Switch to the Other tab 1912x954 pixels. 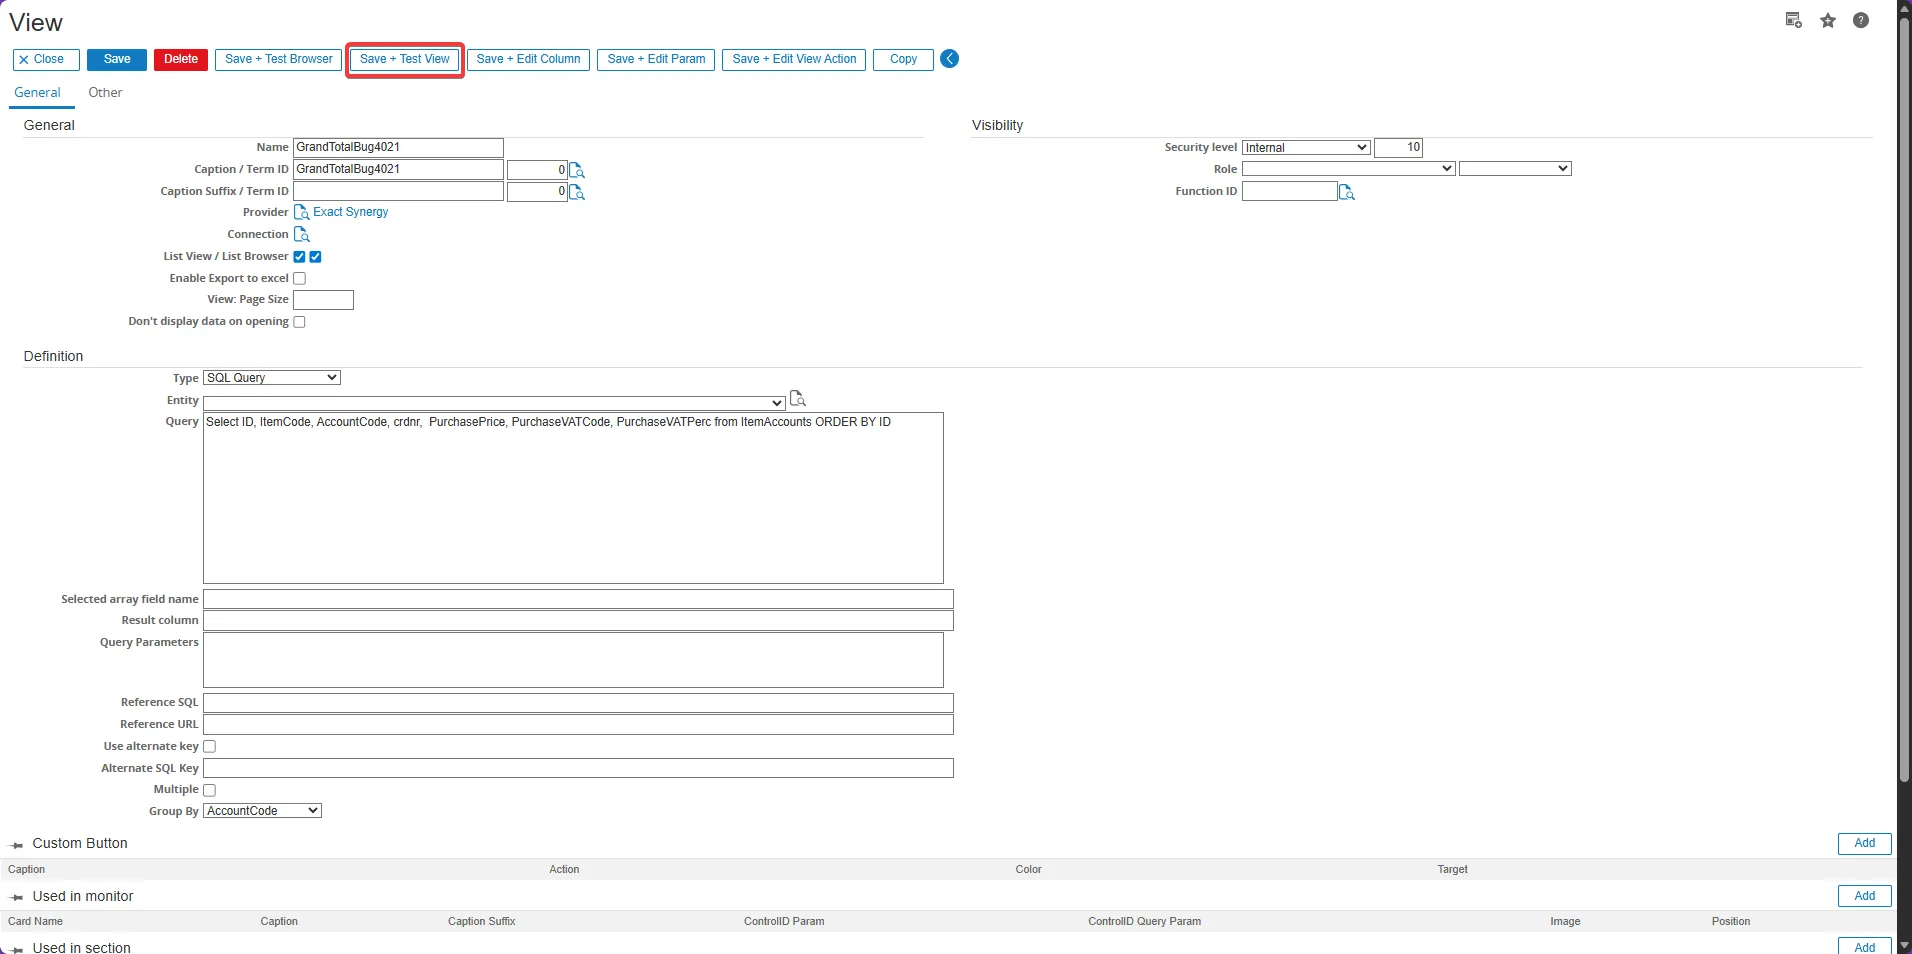point(105,93)
